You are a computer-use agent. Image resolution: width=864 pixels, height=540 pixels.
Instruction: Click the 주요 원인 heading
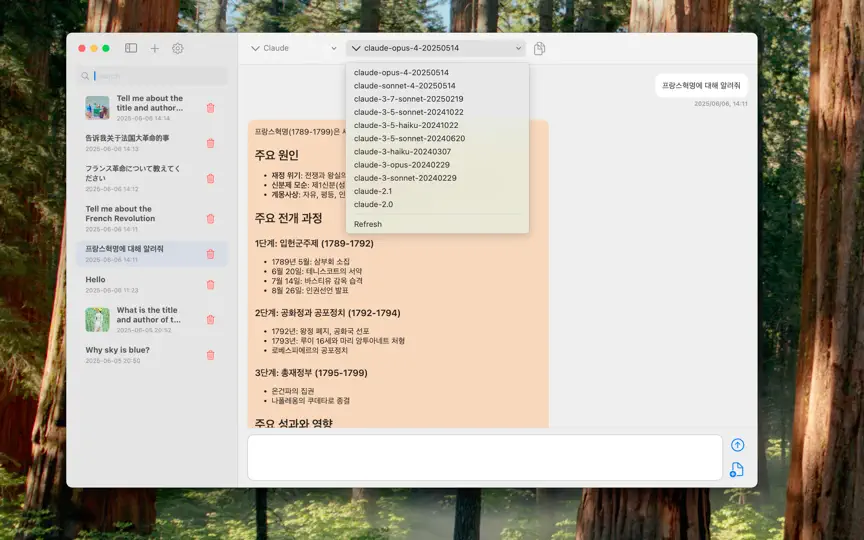point(277,155)
